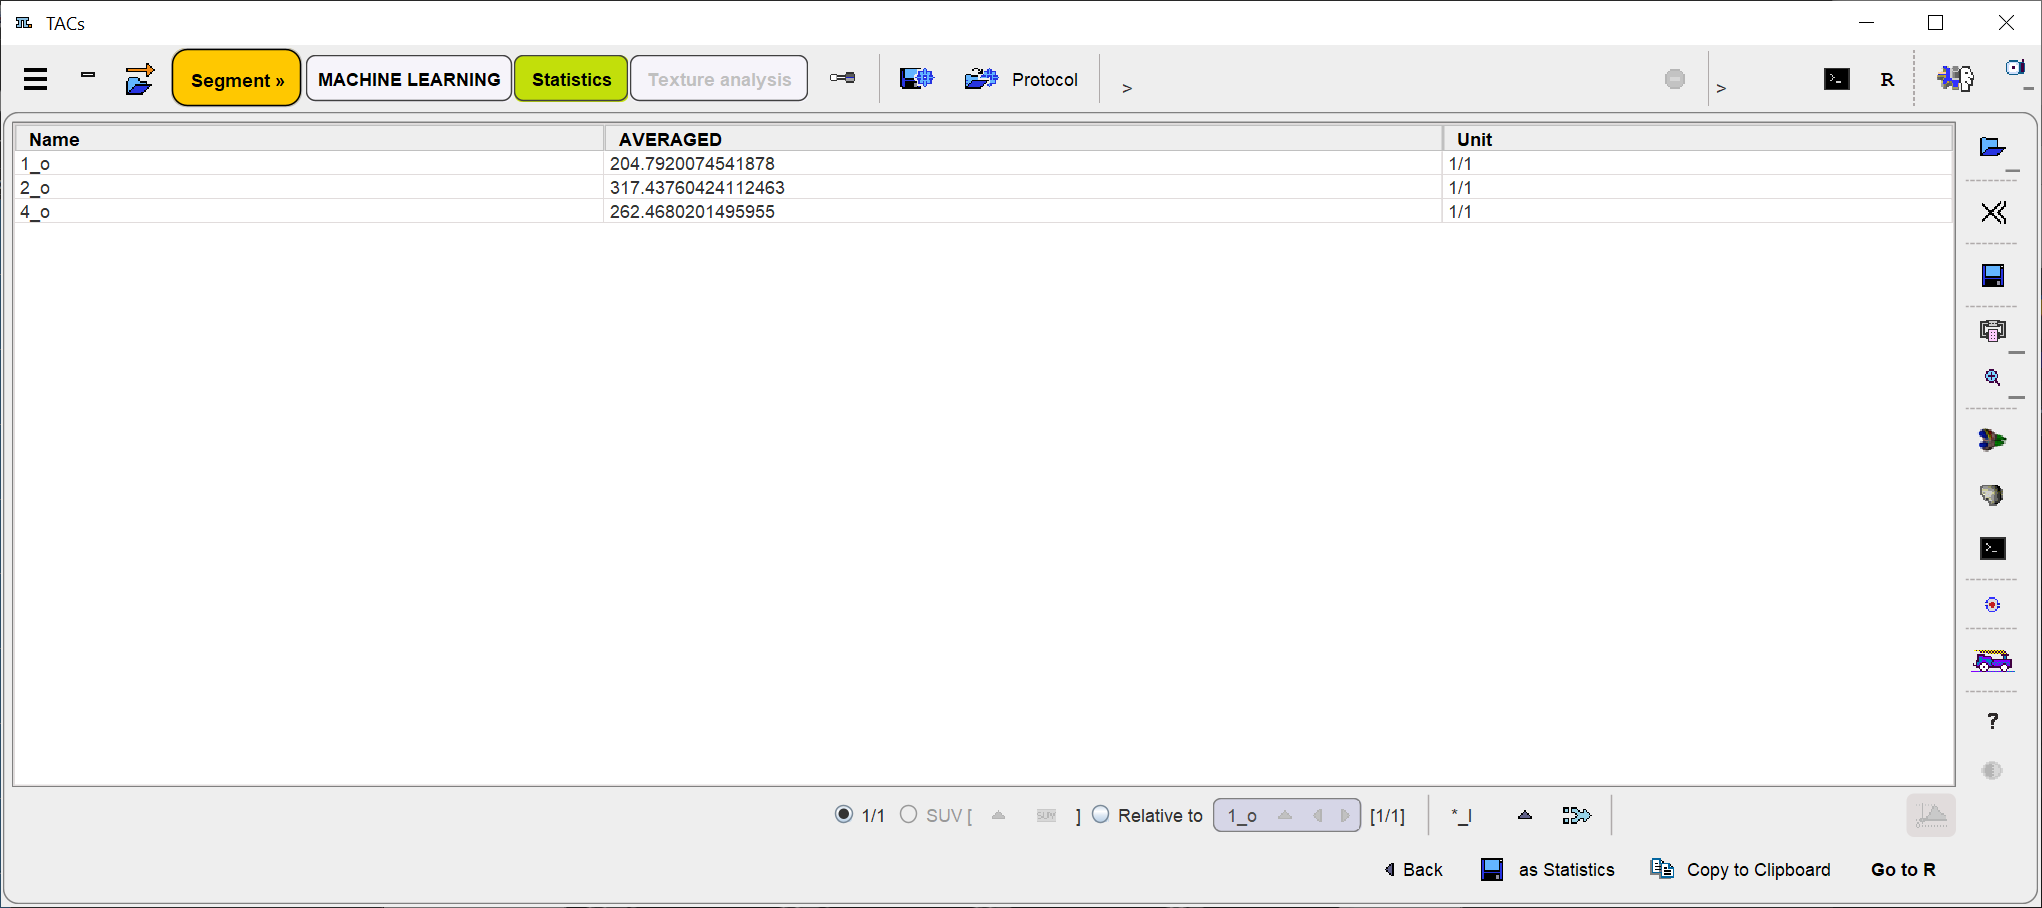This screenshot has height=908, width=2042.
Task: Click value 204.7920074541878
Action: click(692, 163)
